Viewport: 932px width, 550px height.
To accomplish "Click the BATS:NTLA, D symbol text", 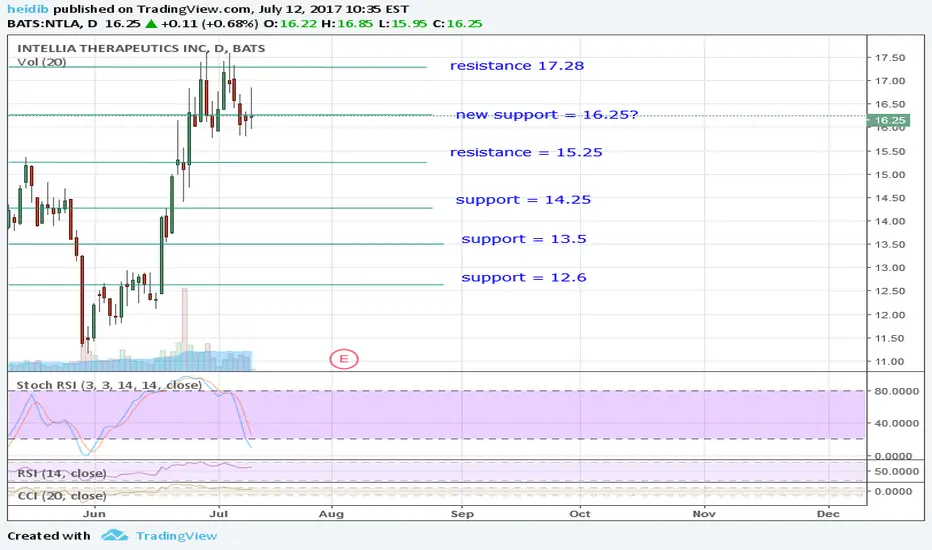I will pos(52,24).
